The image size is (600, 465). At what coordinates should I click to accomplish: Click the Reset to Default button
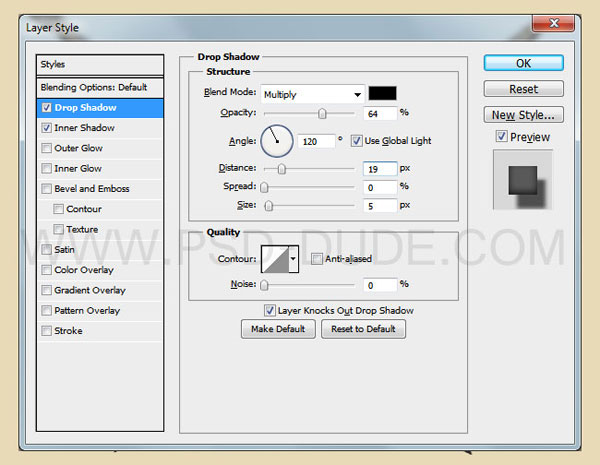(x=363, y=329)
